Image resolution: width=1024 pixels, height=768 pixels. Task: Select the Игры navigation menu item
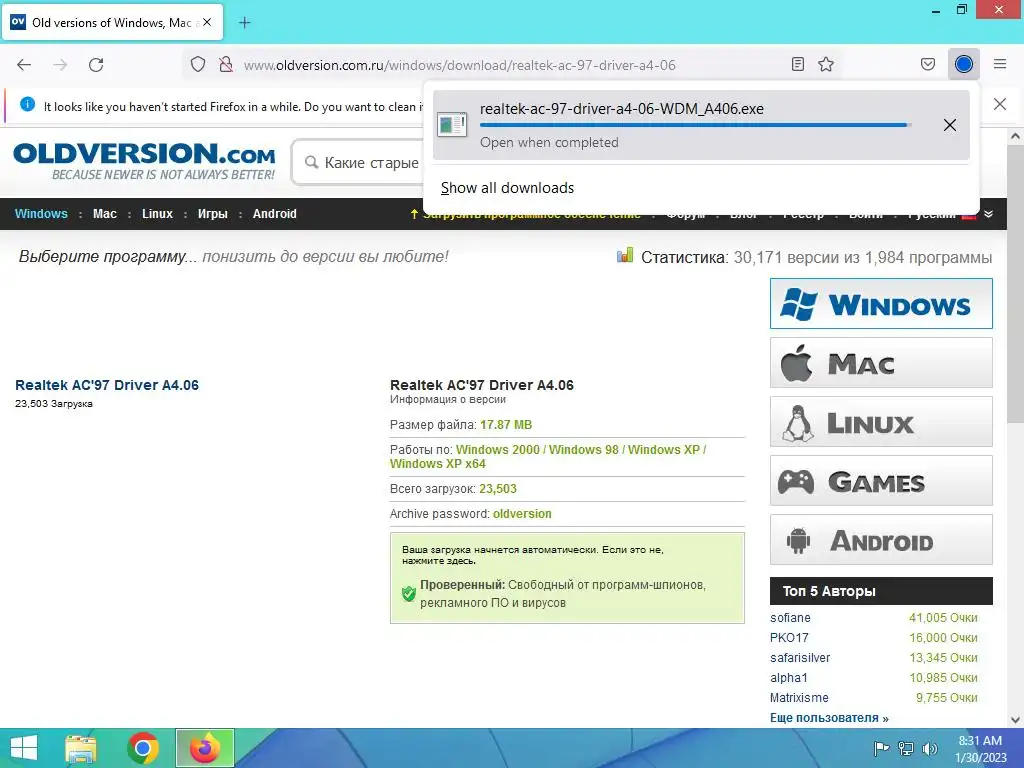(x=213, y=214)
